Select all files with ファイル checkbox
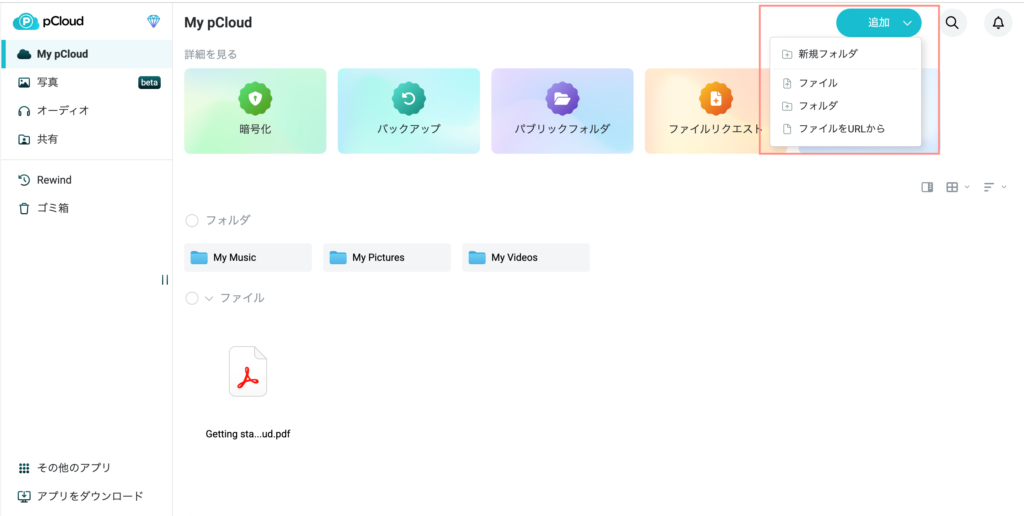This screenshot has width=1024, height=516. tap(192, 298)
